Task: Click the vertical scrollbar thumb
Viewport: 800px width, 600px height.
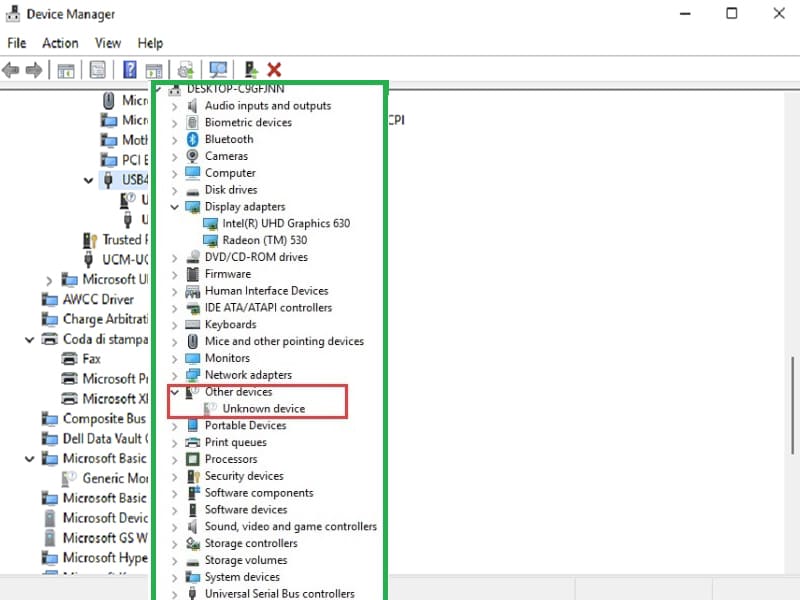Action: tap(792, 406)
